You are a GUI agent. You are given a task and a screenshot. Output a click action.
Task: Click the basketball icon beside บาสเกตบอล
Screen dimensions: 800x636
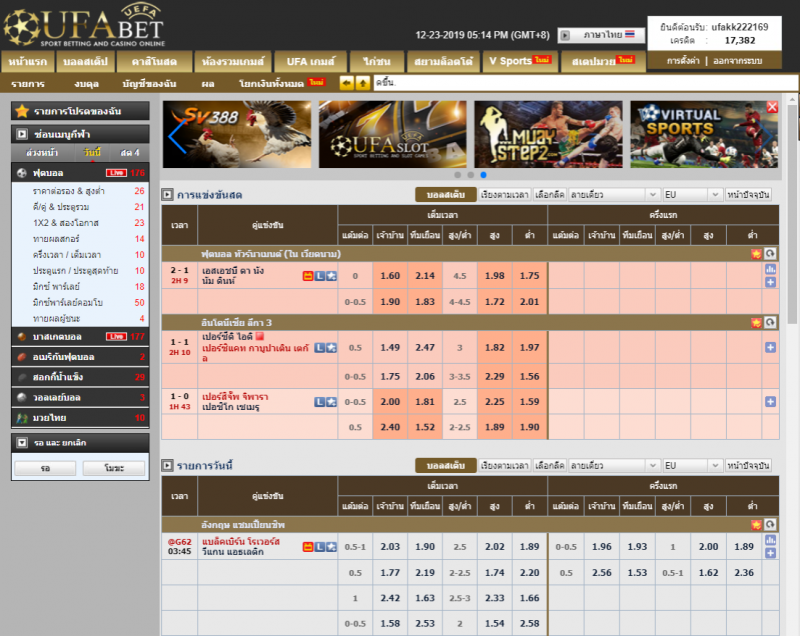[x=22, y=337]
